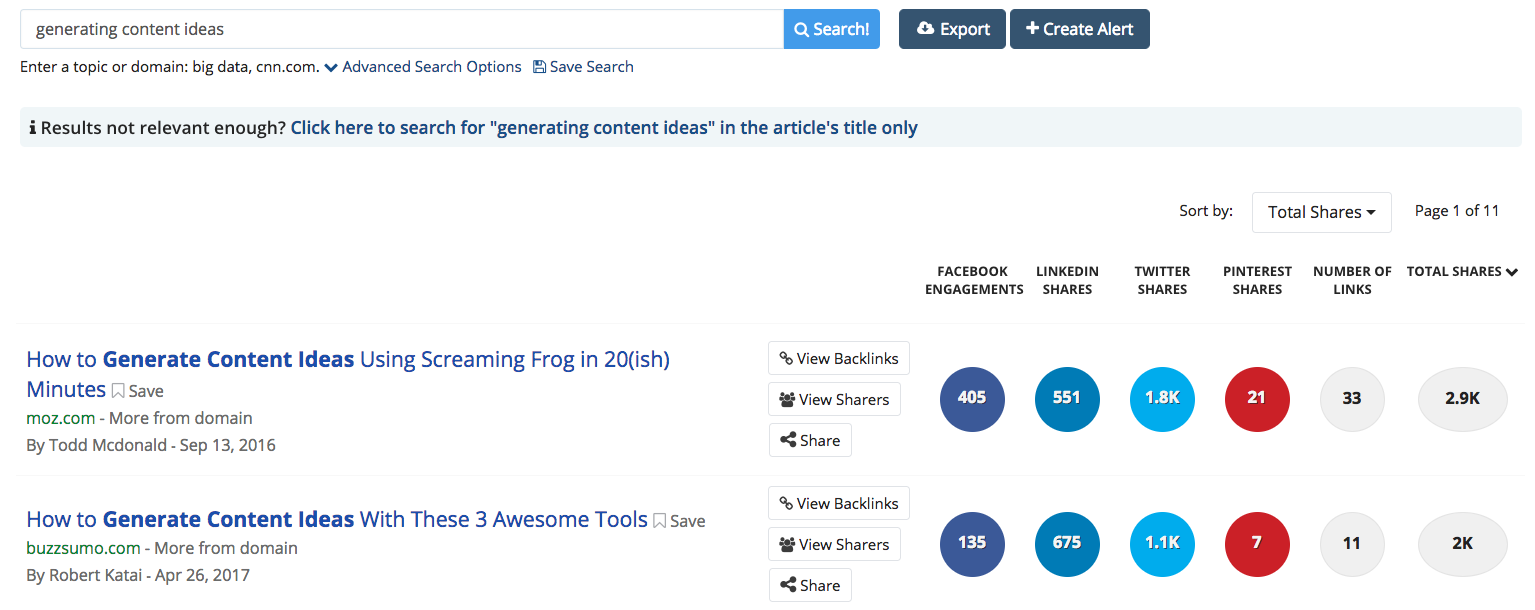1535x610 pixels.
Task: Open View Backlinks for the moz.com article
Action: [838, 358]
